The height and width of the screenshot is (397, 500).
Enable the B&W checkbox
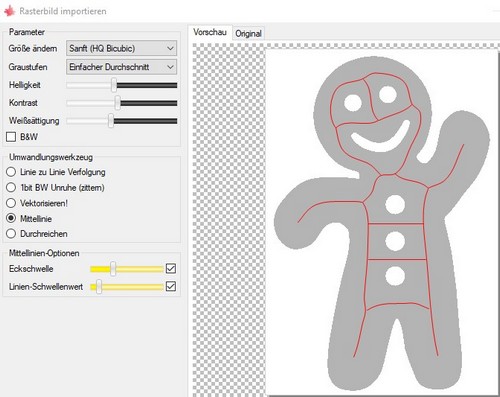[11, 137]
